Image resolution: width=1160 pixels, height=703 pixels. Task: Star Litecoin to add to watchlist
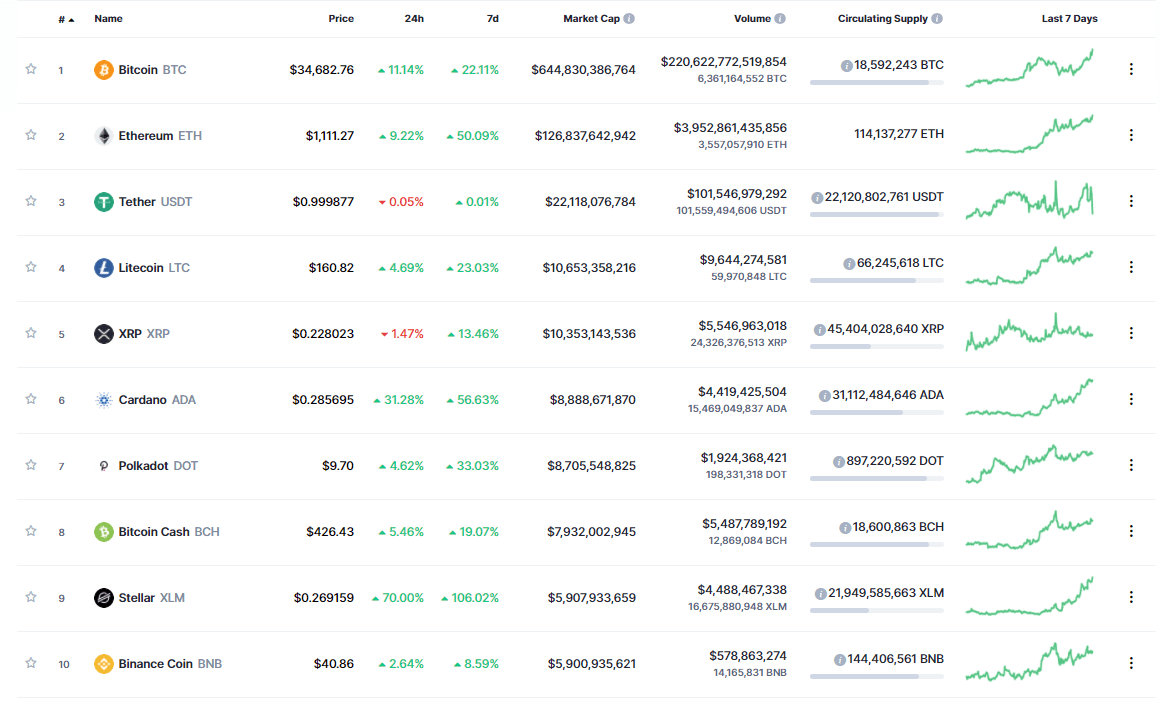click(31, 266)
